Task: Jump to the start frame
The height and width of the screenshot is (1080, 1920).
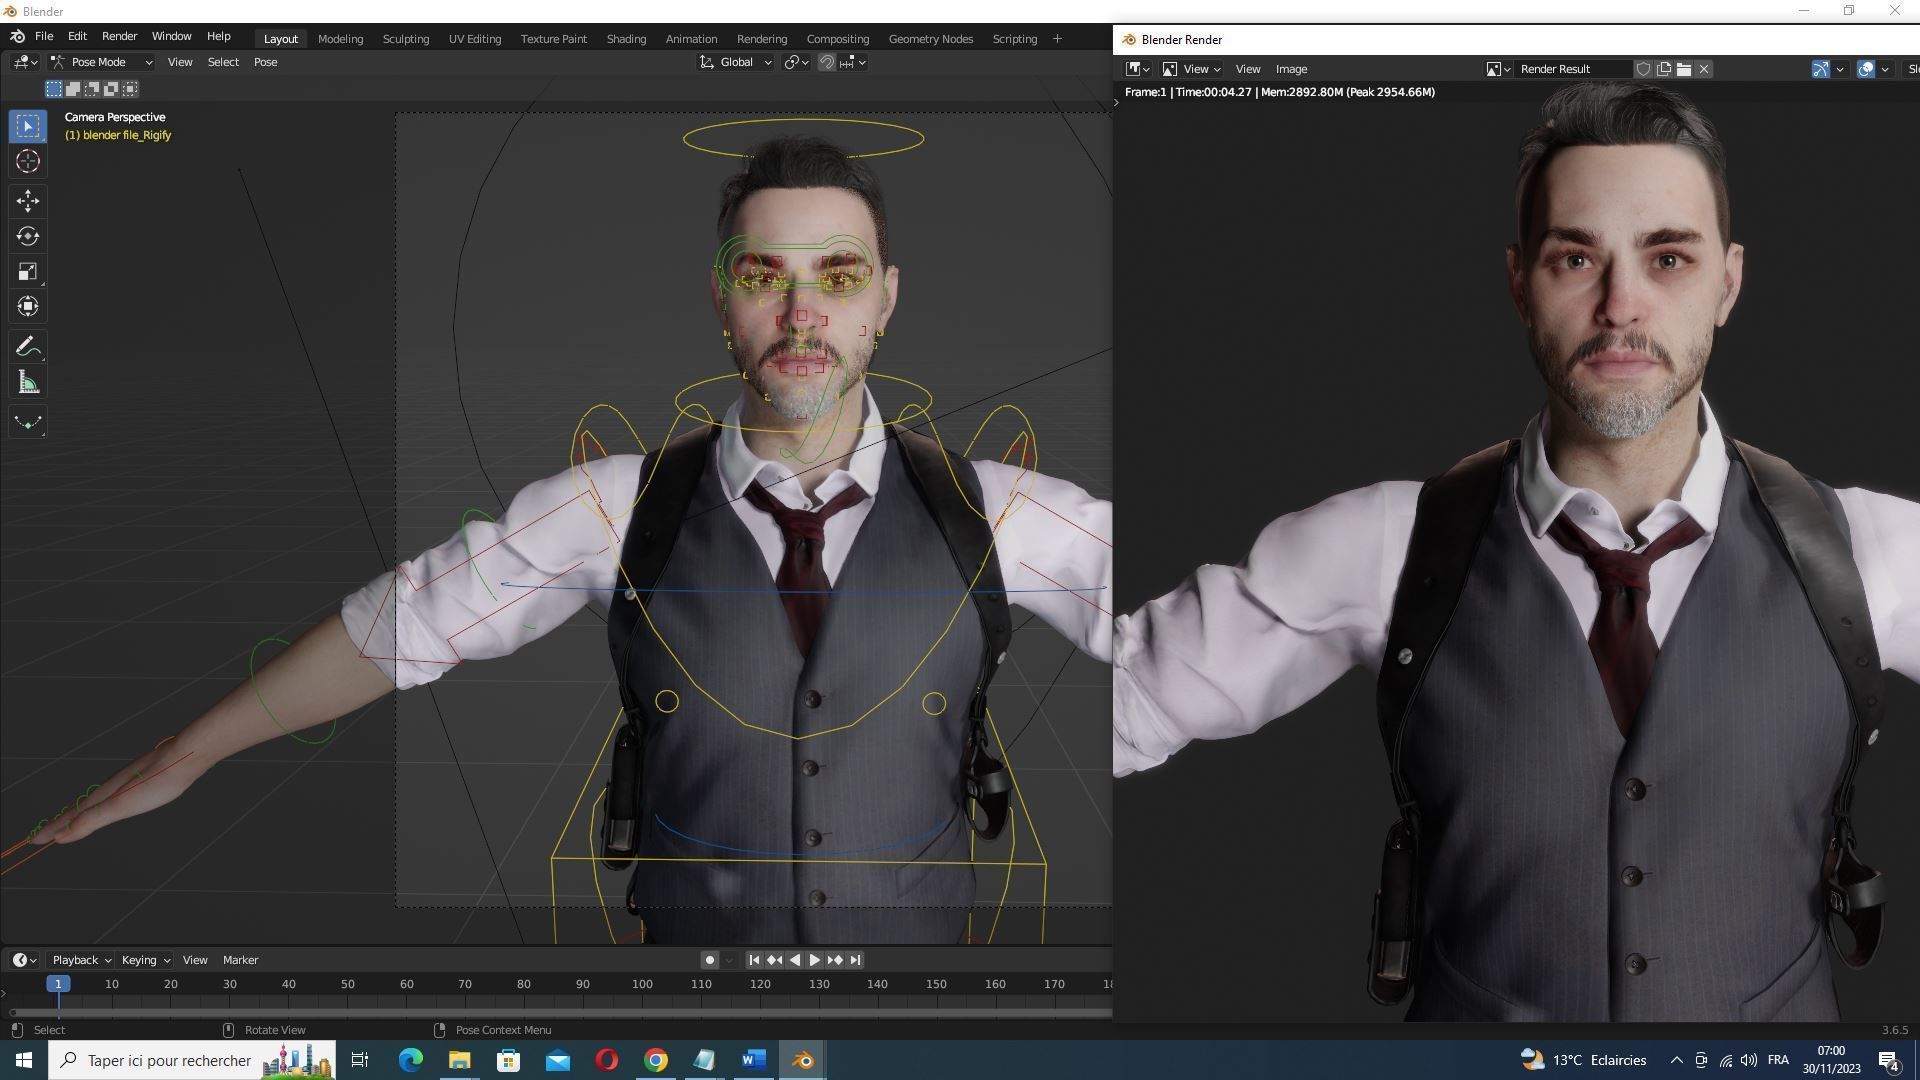Action: pos(754,960)
